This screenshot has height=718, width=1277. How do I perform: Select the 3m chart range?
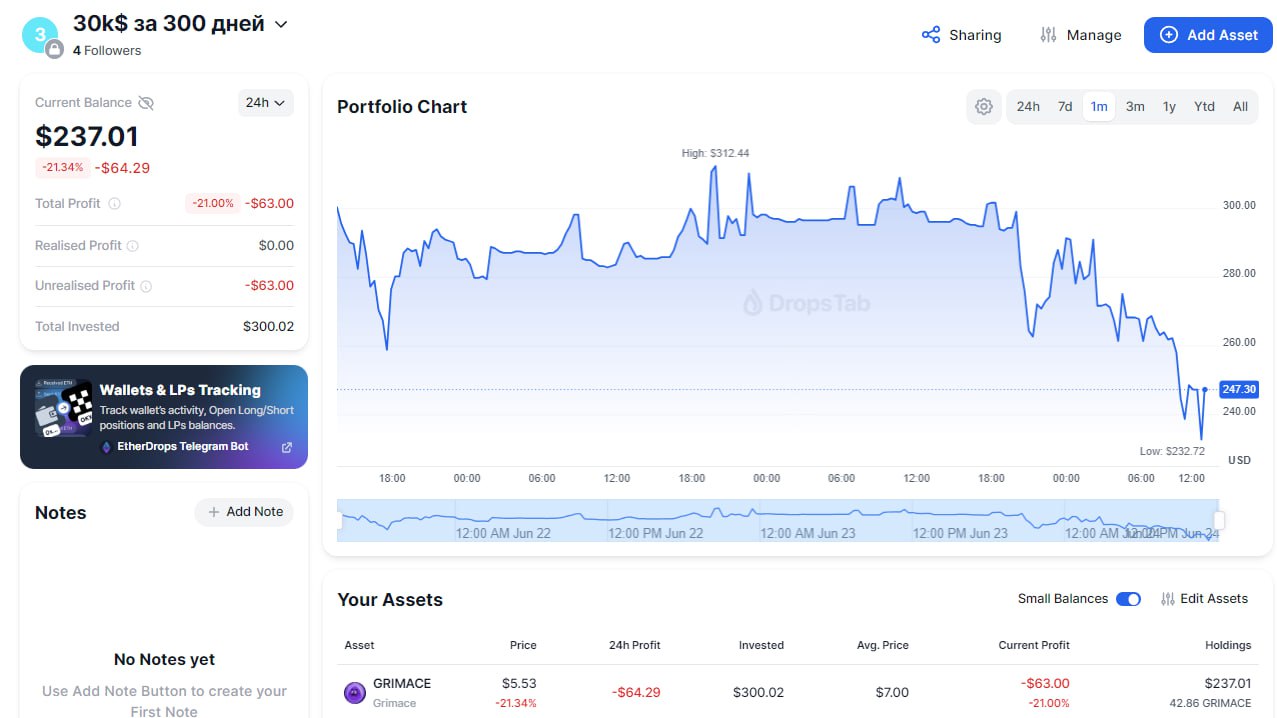[x=1135, y=107]
